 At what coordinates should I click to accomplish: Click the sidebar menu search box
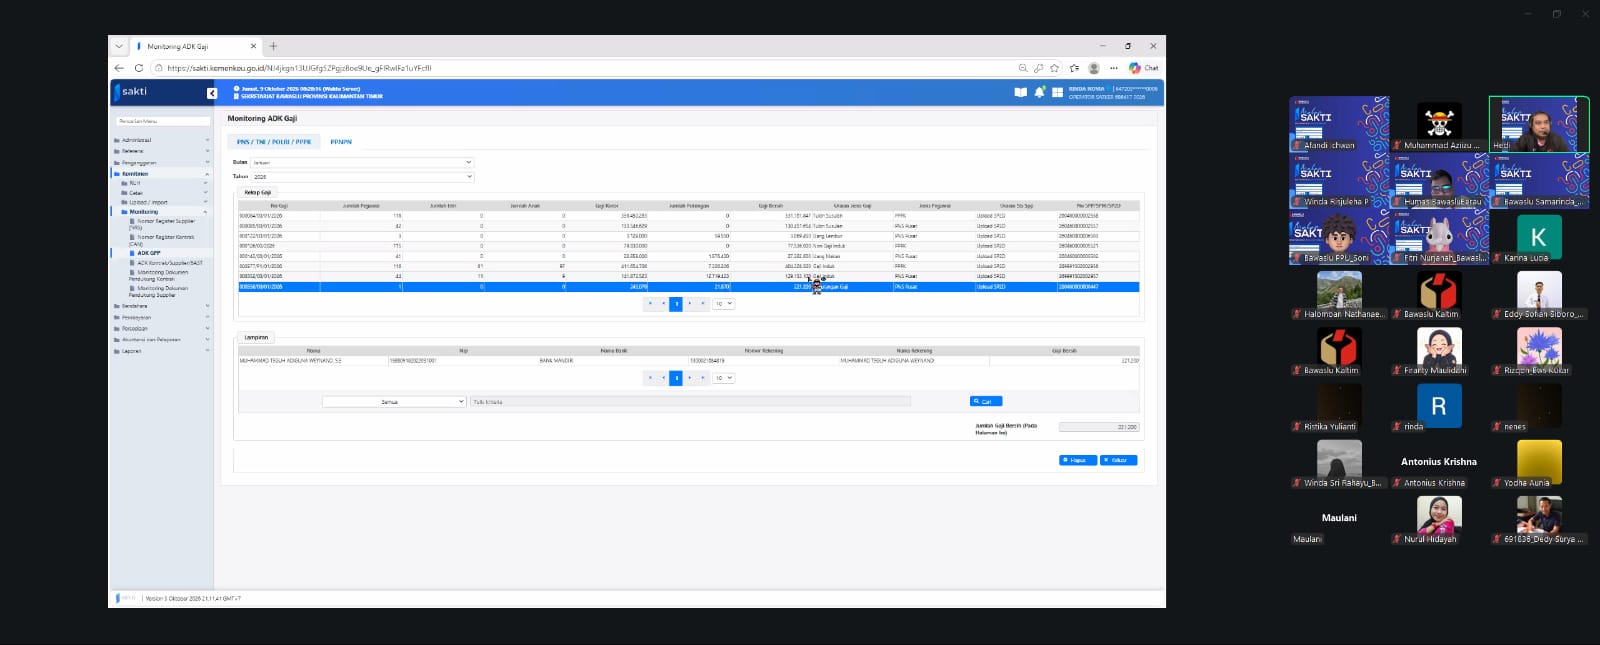tap(163, 121)
